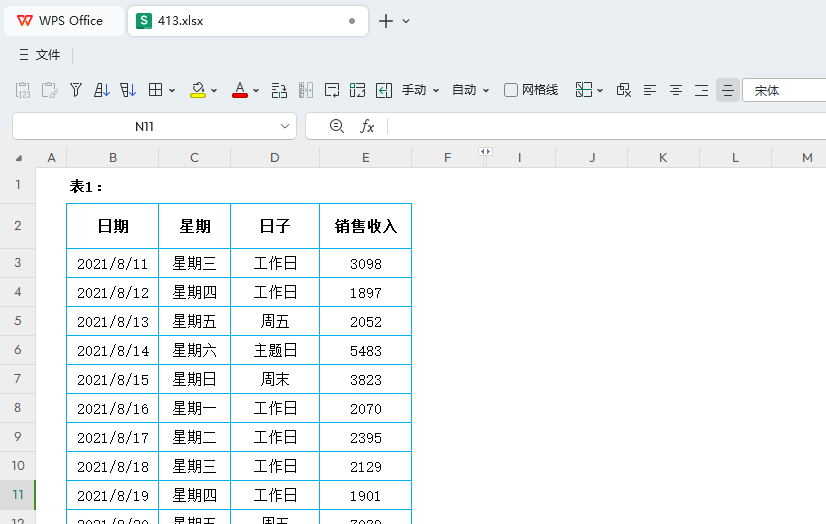Image resolution: width=826 pixels, height=524 pixels.
Task: Select the sales value 5483
Action: (366, 350)
